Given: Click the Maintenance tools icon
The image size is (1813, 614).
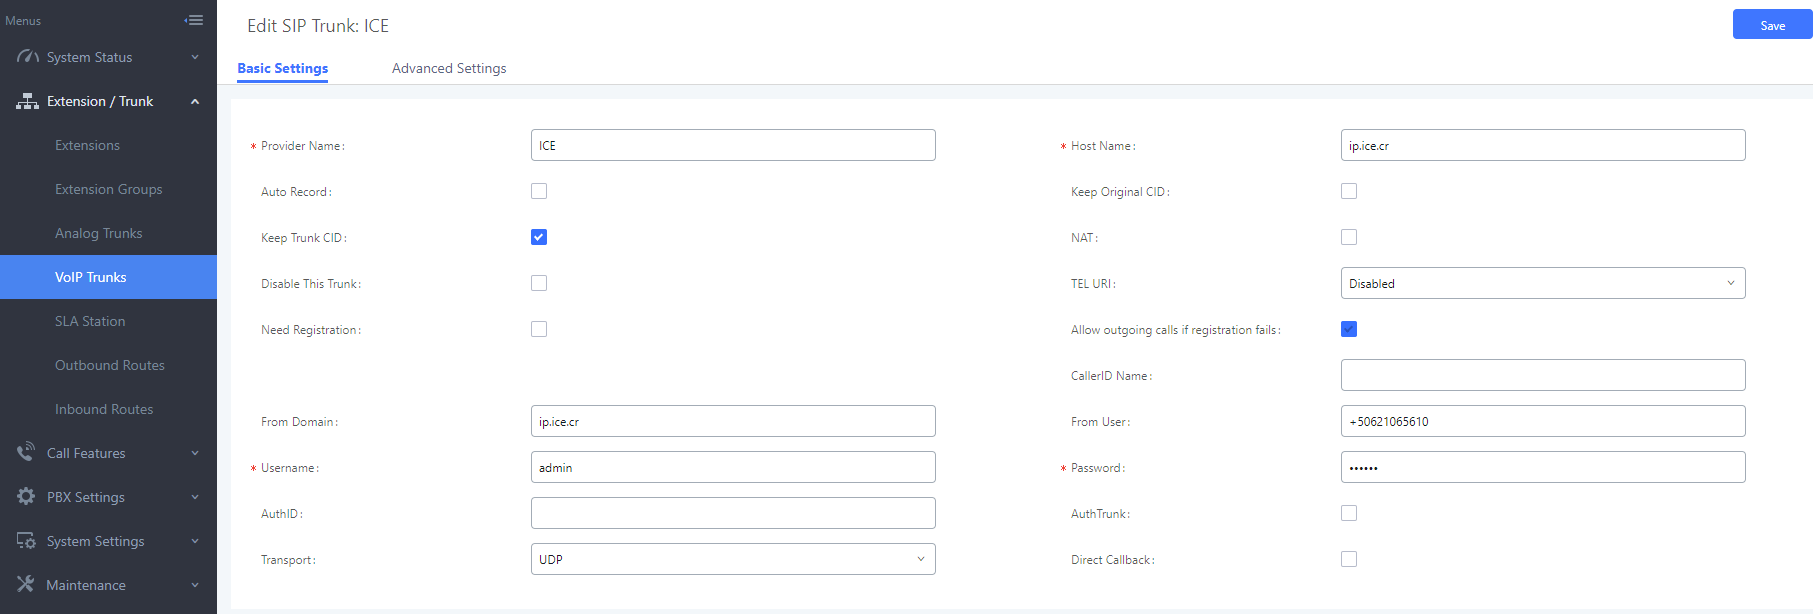Looking at the screenshot, I should [26, 585].
